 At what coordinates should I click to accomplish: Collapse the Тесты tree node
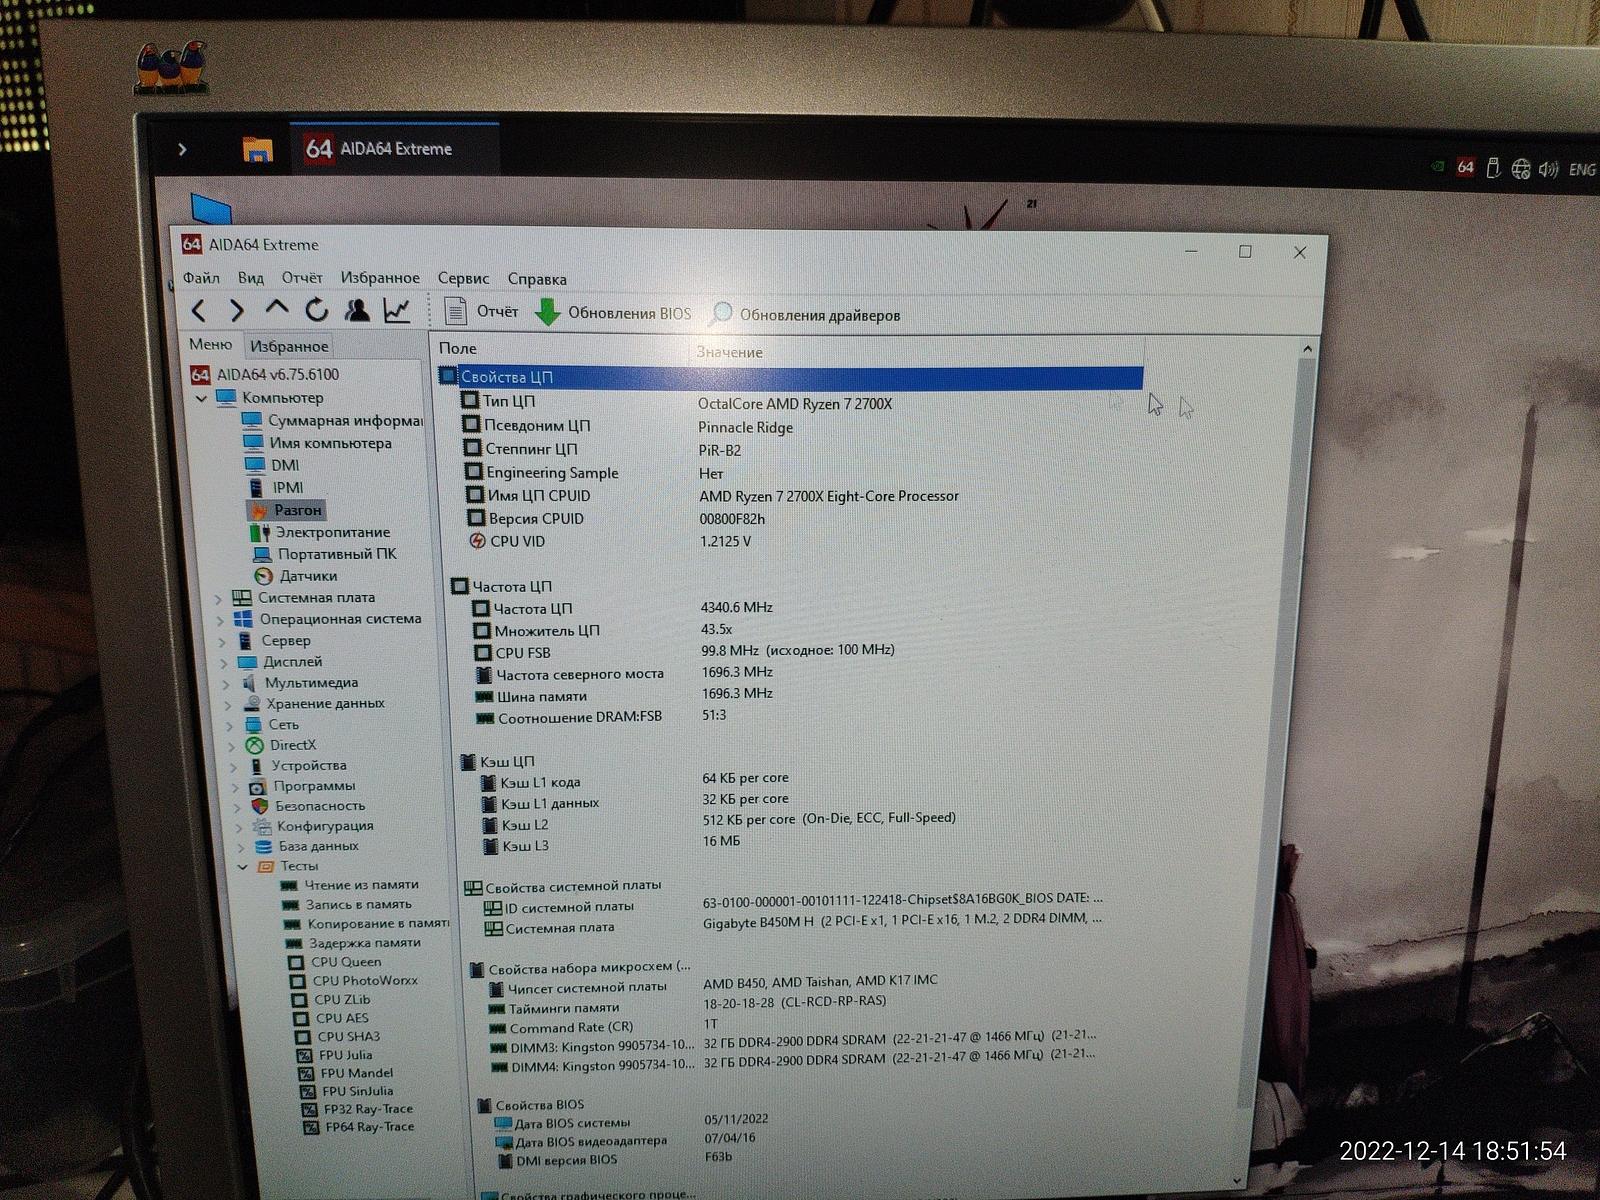(243, 866)
